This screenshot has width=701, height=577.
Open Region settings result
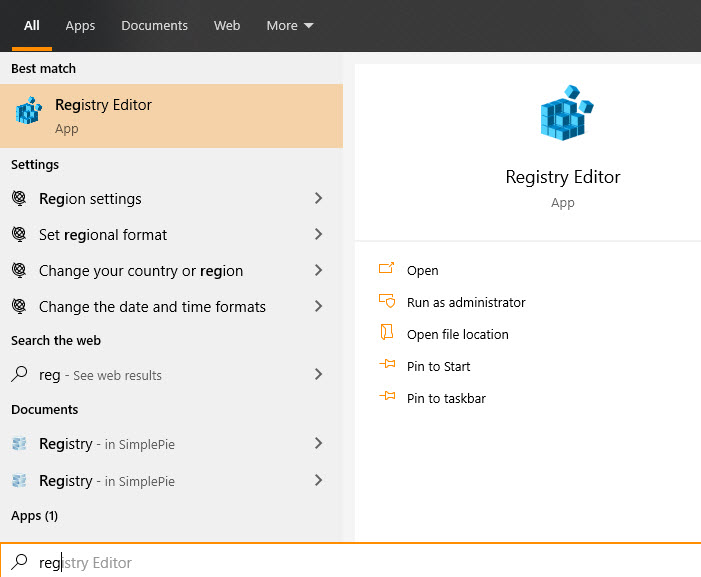tap(171, 198)
